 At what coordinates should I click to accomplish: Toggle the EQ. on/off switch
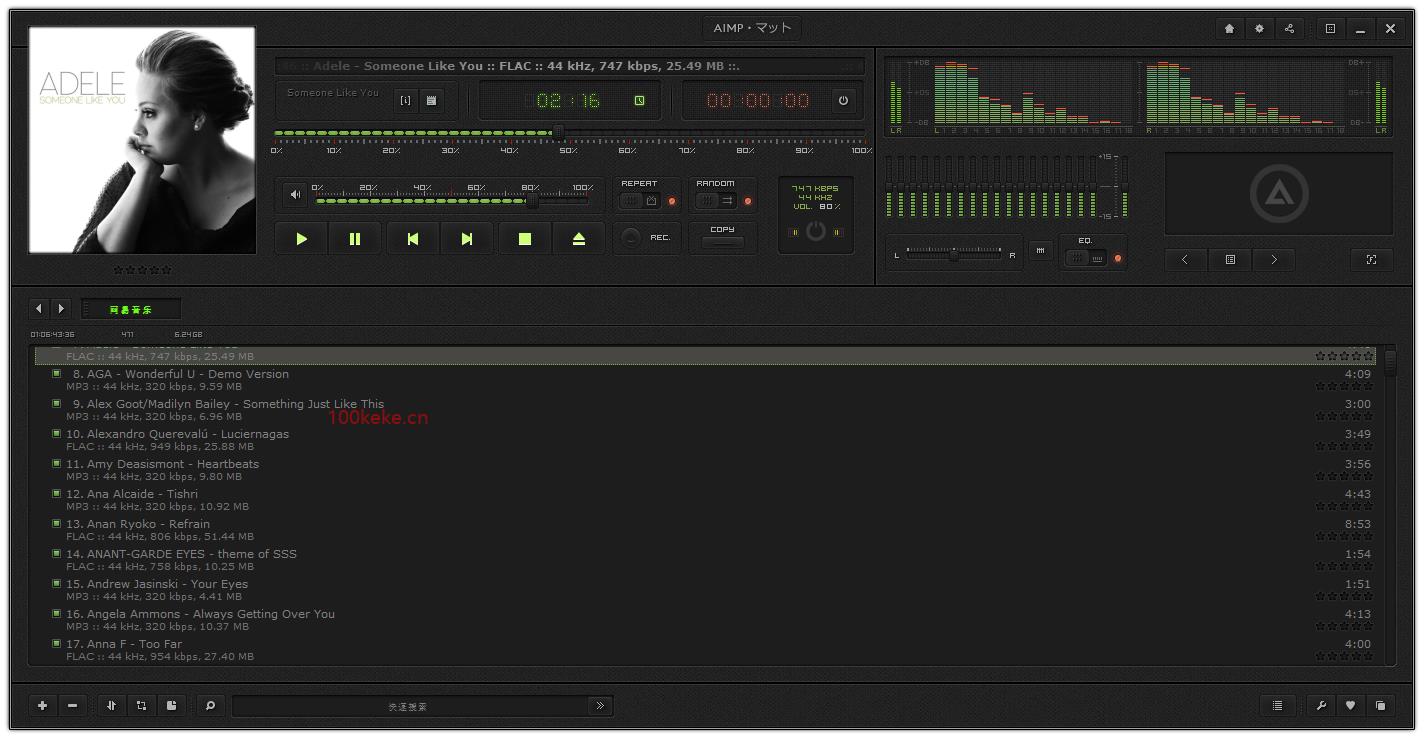1086,258
